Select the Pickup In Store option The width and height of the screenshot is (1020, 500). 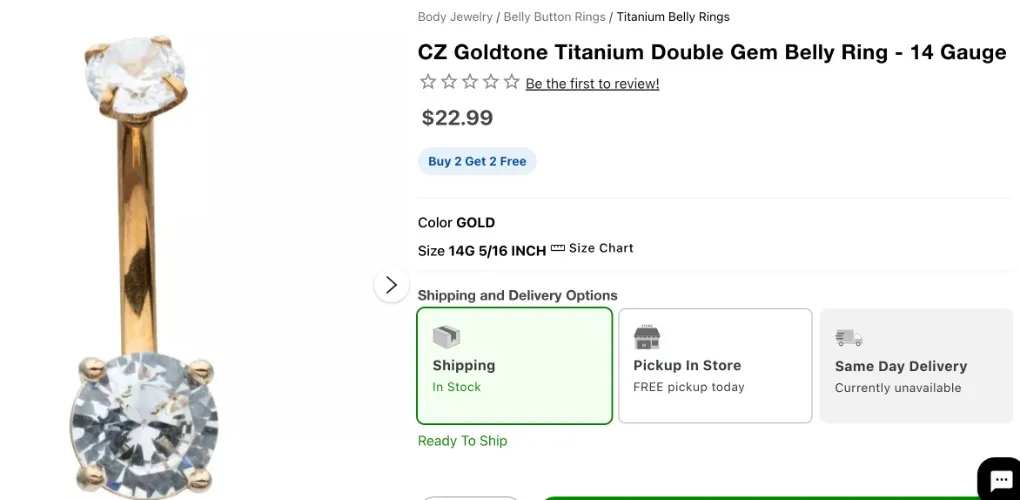[x=716, y=365]
